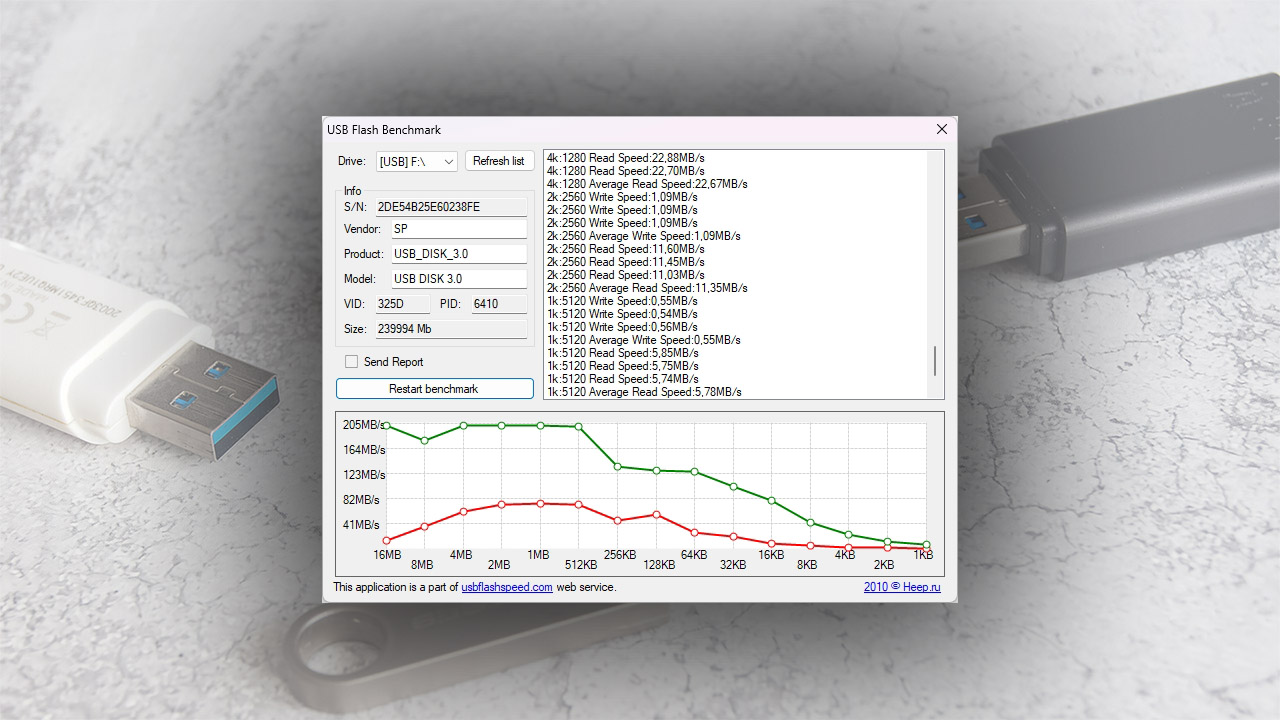Select the Vendor field containing SP
The height and width of the screenshot is (720, 1280).
[x=457, y=229]
